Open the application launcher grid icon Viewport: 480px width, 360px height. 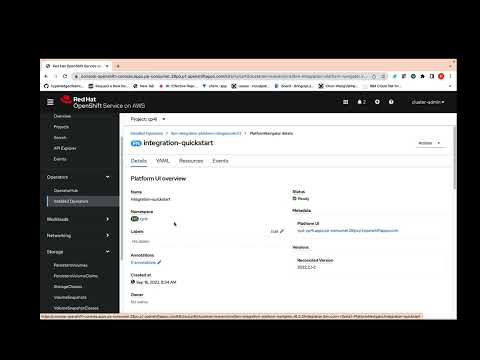346,102
